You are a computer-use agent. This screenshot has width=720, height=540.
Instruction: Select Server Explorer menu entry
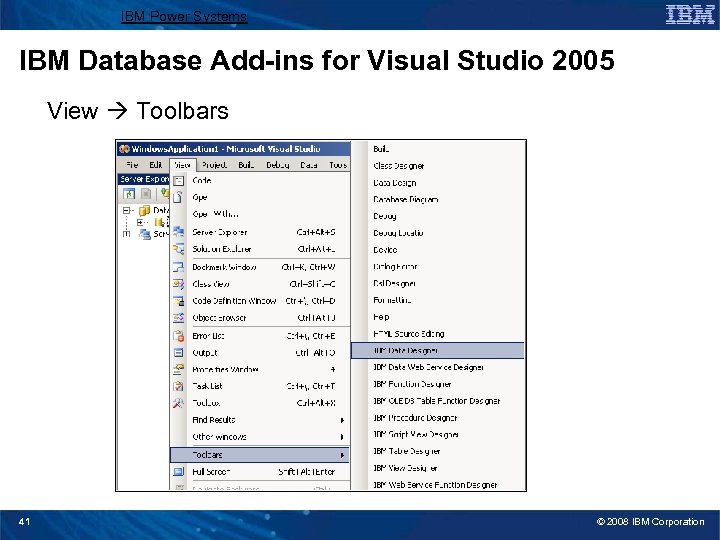[260, 232]
